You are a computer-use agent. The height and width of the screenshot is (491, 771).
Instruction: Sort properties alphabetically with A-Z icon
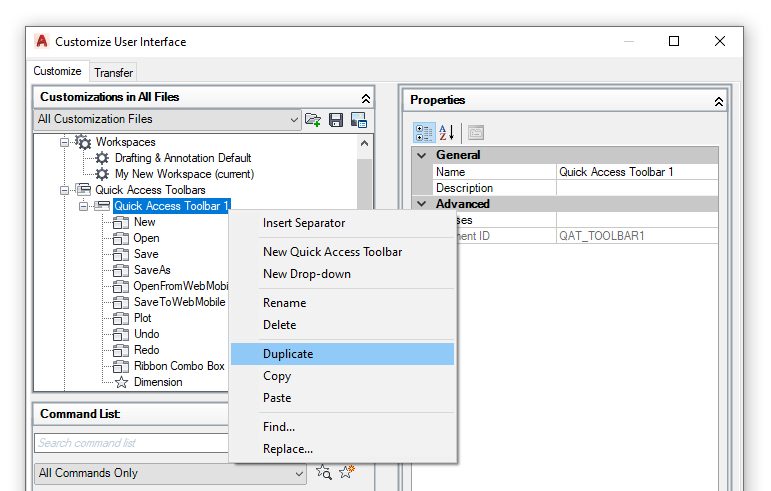pos(447,132)
